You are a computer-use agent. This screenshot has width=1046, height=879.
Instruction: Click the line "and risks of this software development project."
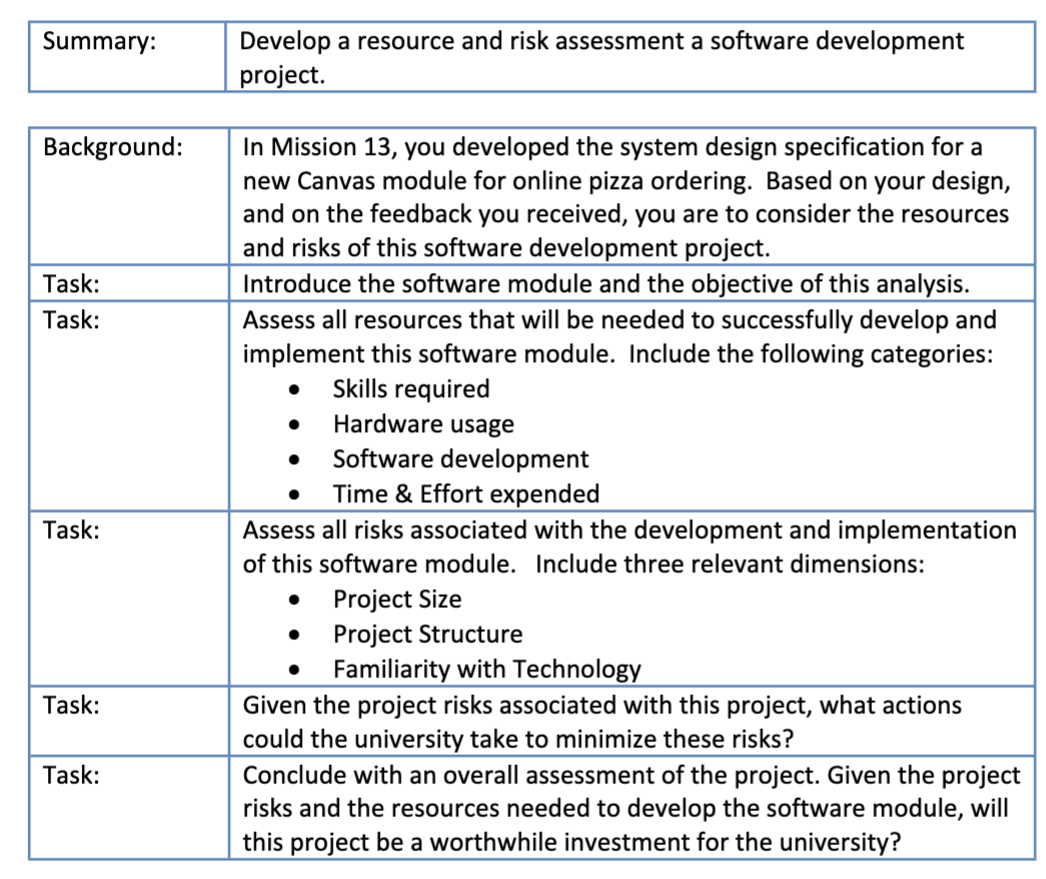[506, 248]
